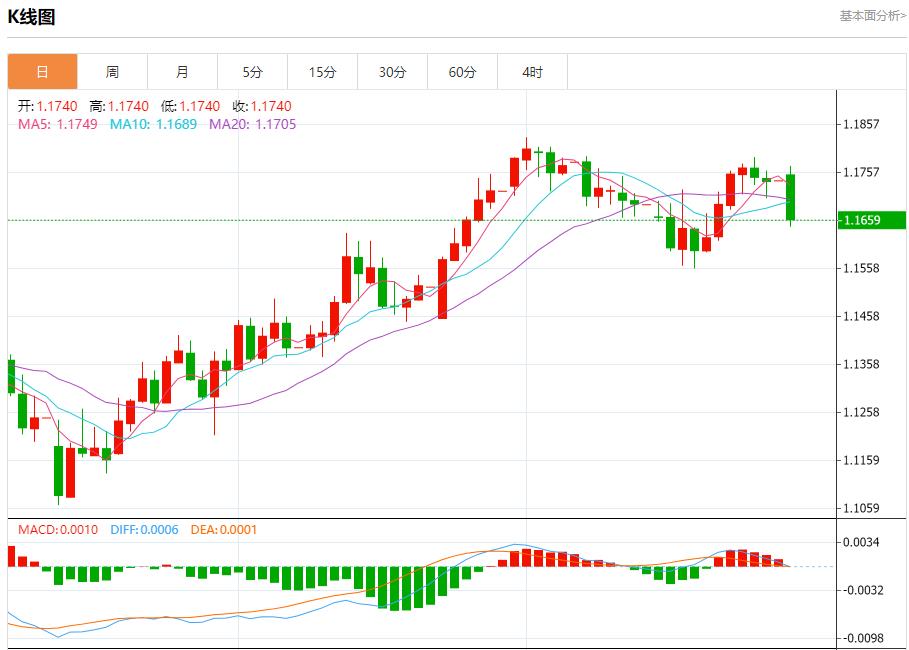909x650 pixels.
Task: Select the 60分 timeframe
Action: click(464, 71)
